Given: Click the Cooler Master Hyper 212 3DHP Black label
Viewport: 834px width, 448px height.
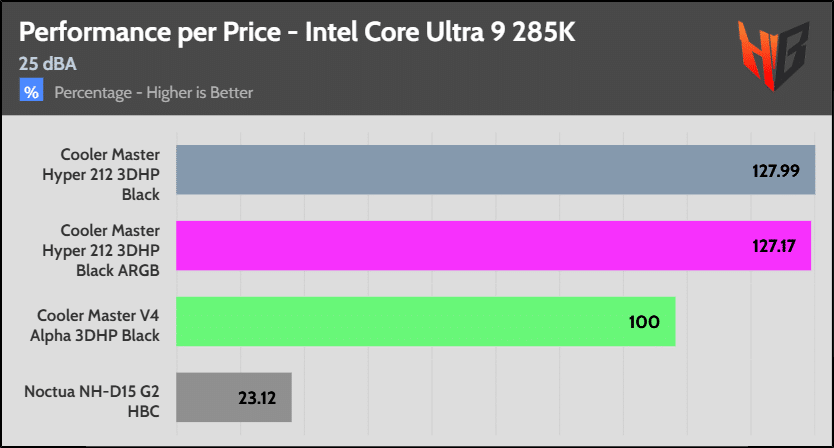Looking at the screenshot, I should tap(110, 170).
